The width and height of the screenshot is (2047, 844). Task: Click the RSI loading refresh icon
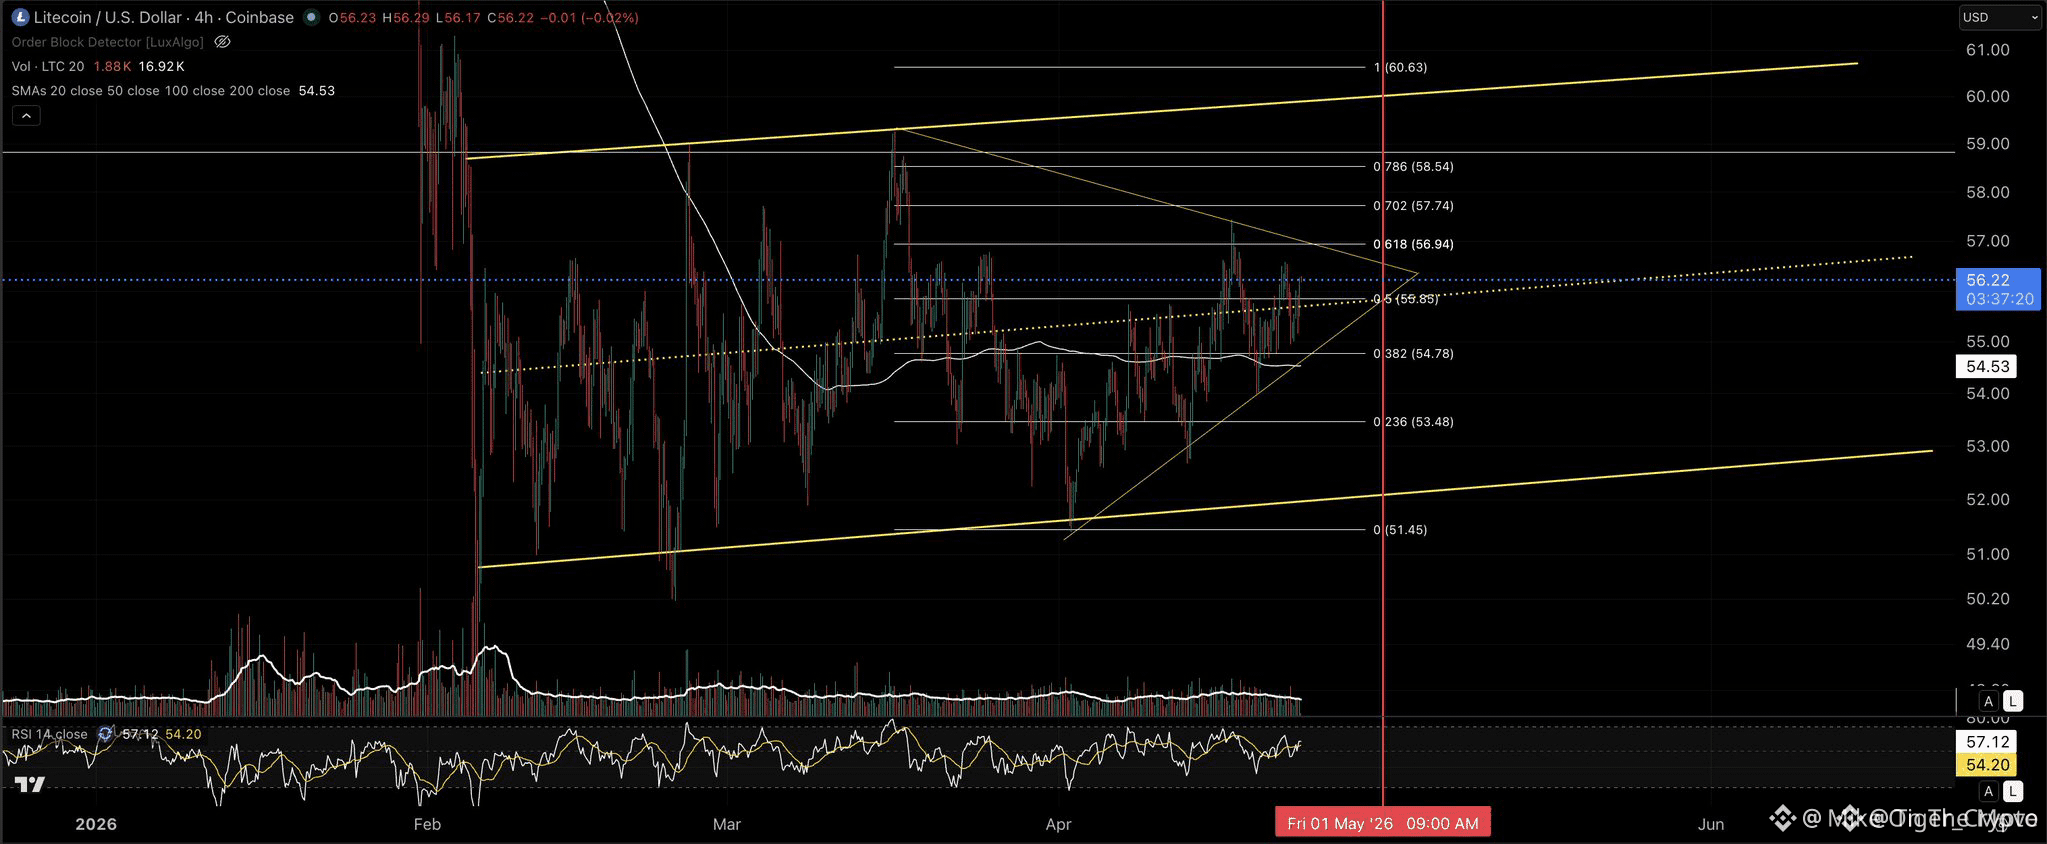click(106, 734)
